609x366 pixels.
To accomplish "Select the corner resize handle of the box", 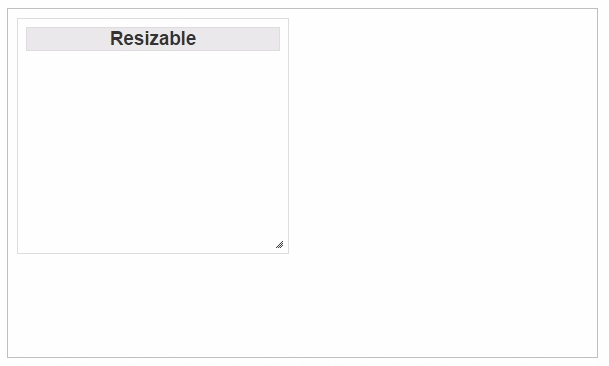I will click(280, 245).
